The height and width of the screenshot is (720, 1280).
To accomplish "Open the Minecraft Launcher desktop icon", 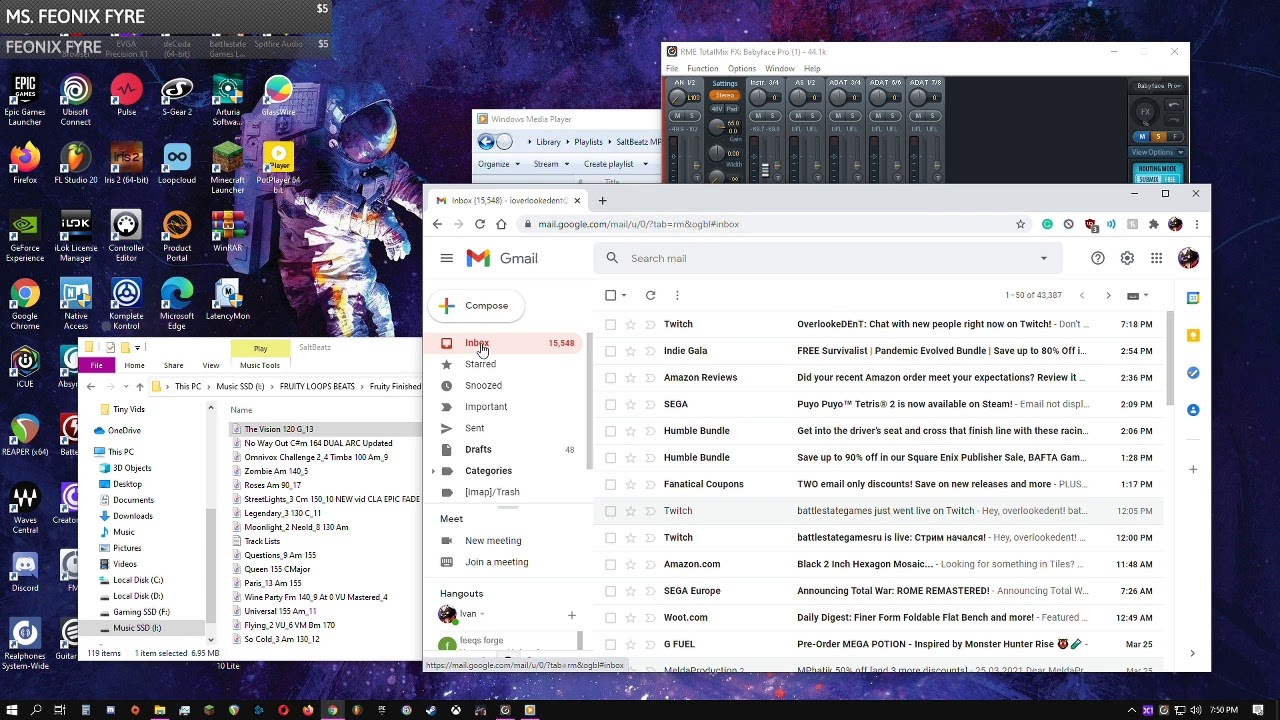I will click(x=227, y=168).
